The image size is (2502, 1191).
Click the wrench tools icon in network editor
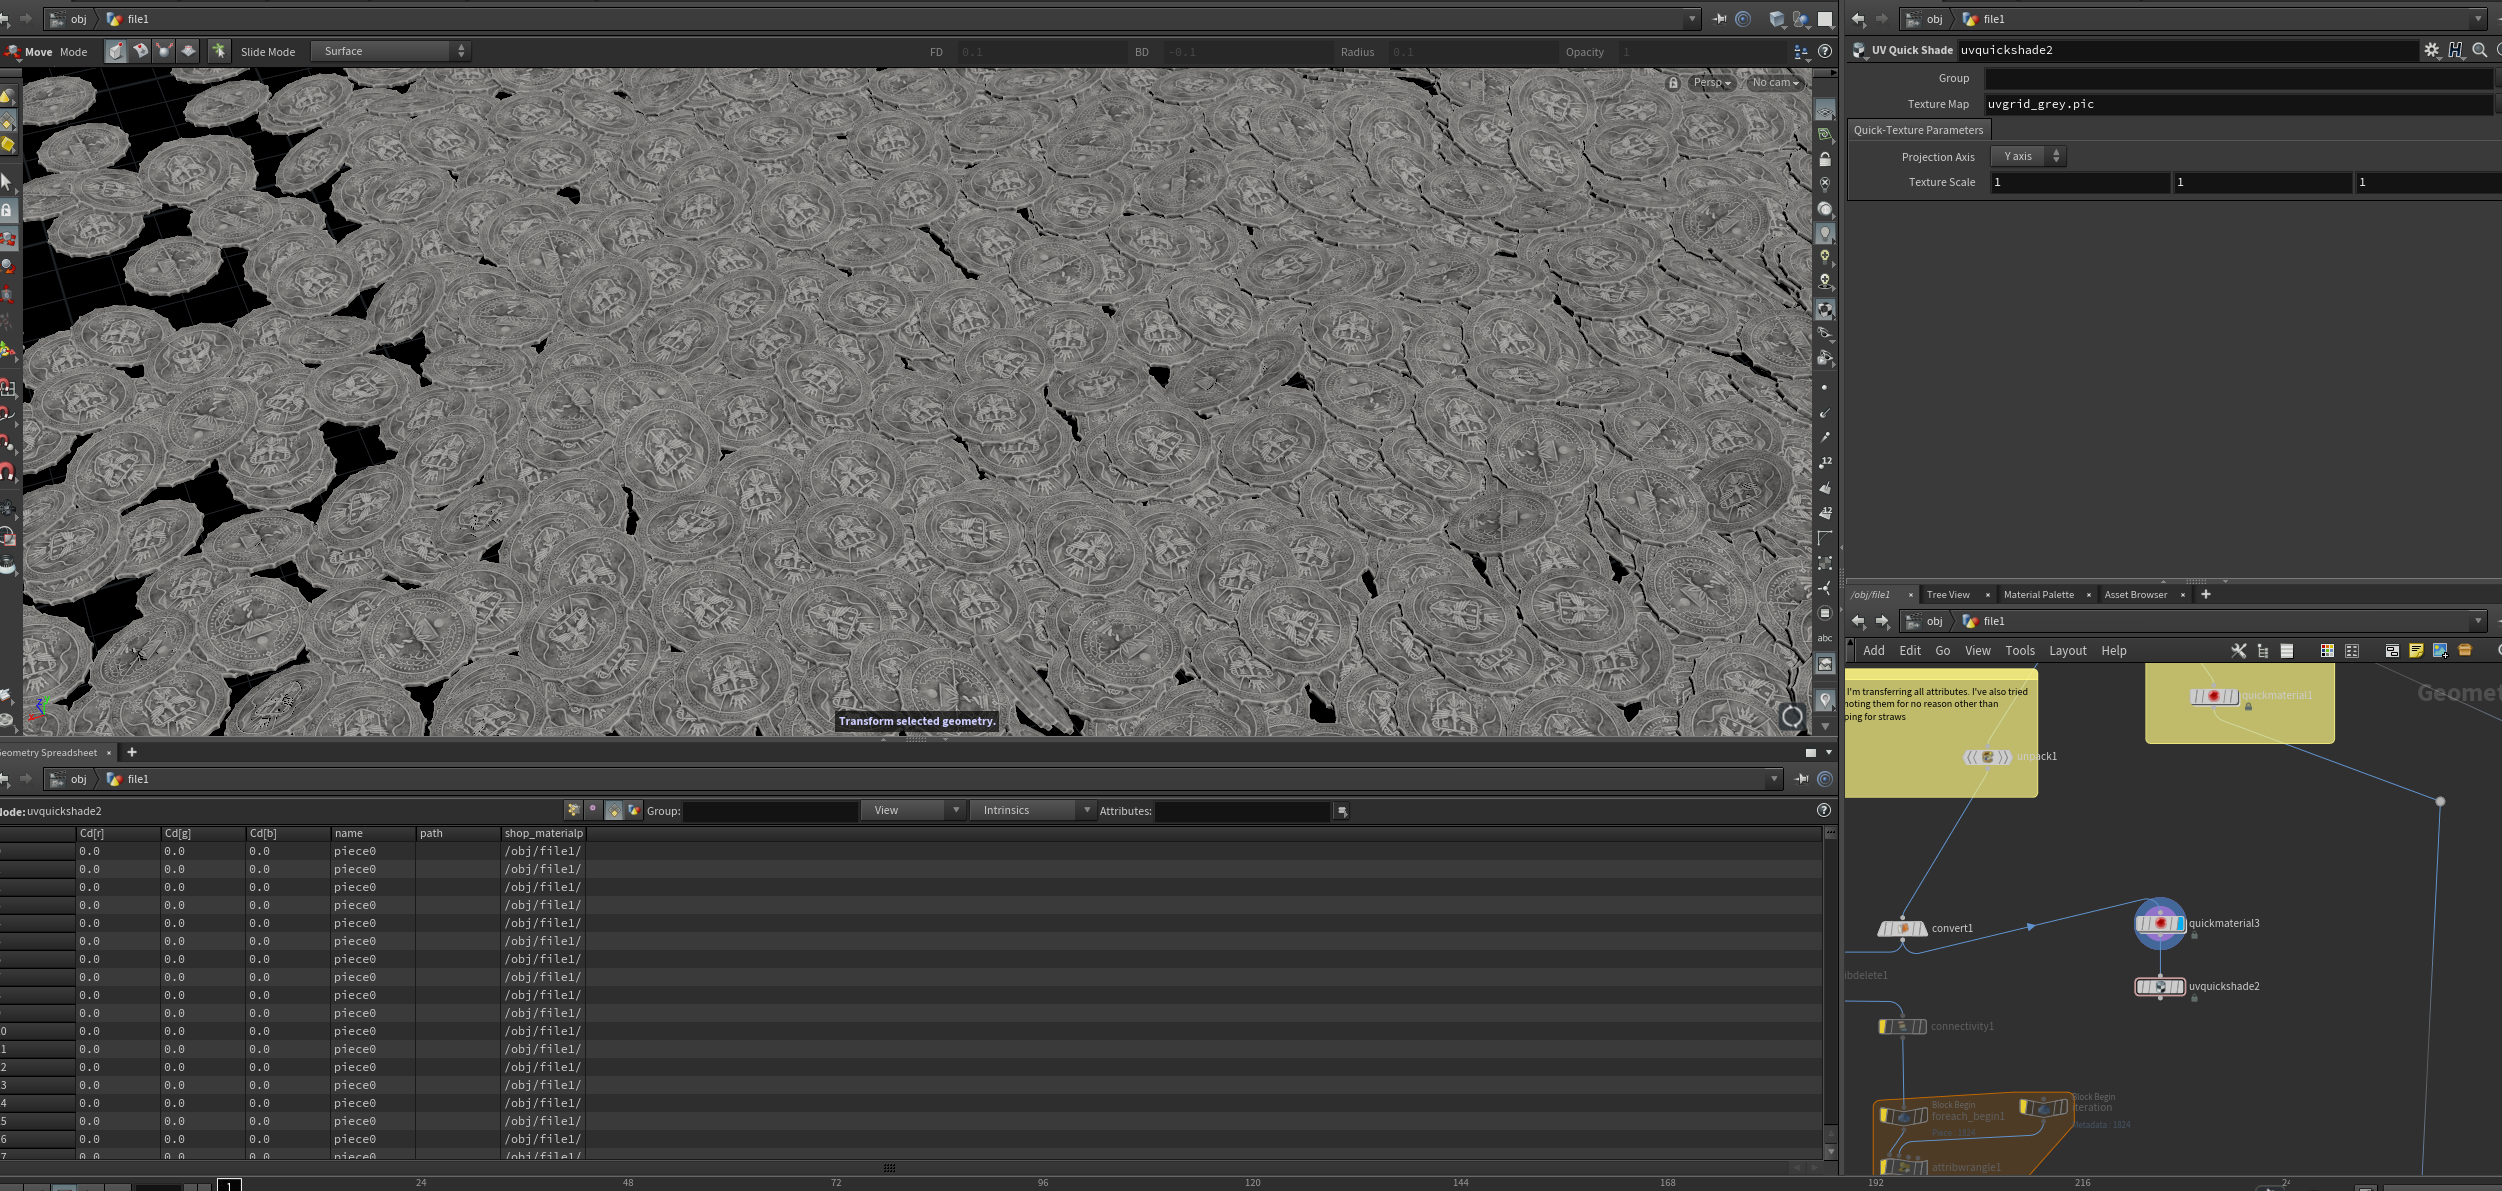pos(2239,651)
